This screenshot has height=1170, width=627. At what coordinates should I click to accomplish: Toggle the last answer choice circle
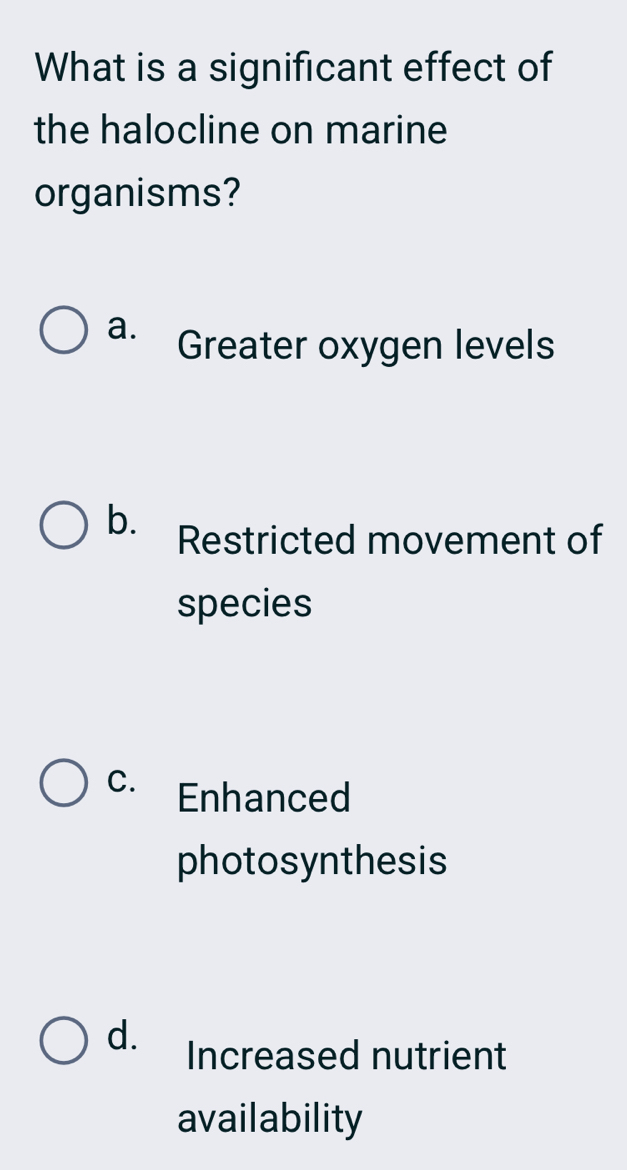coord(62,1038)
